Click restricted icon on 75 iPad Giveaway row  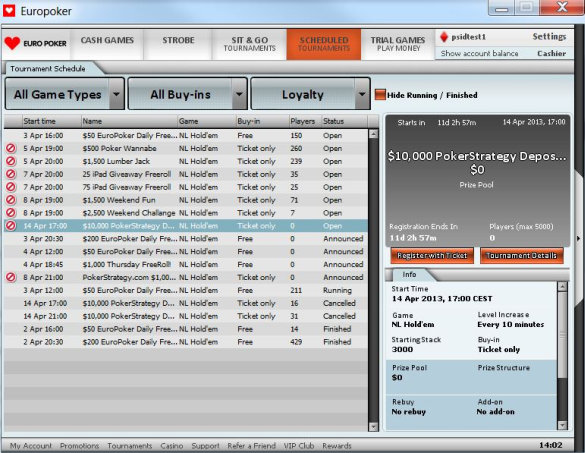(11, 187)
